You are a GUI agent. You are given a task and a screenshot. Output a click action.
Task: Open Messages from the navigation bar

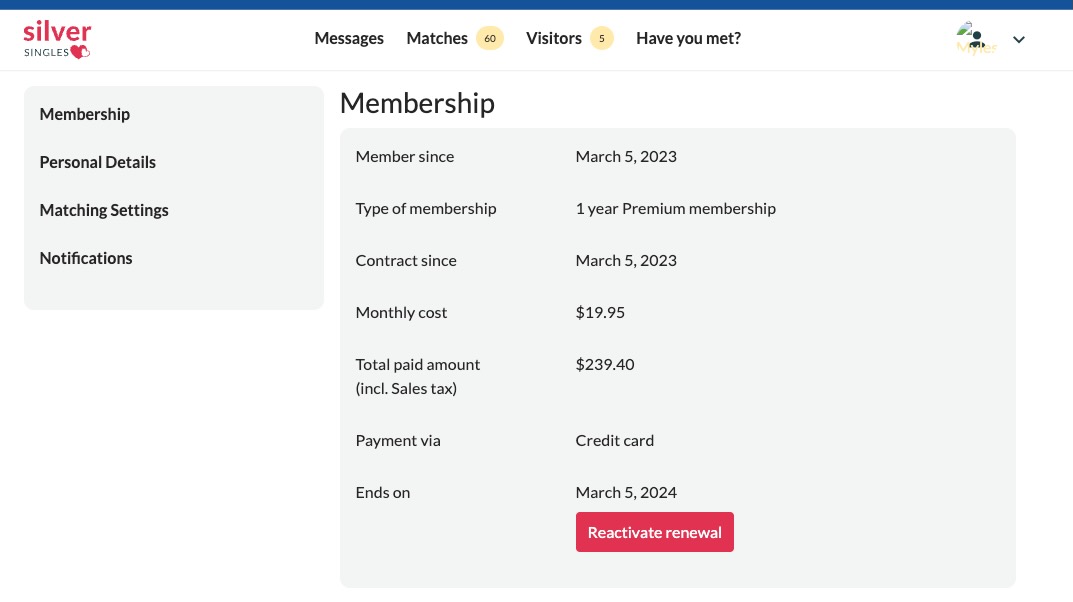349,38
